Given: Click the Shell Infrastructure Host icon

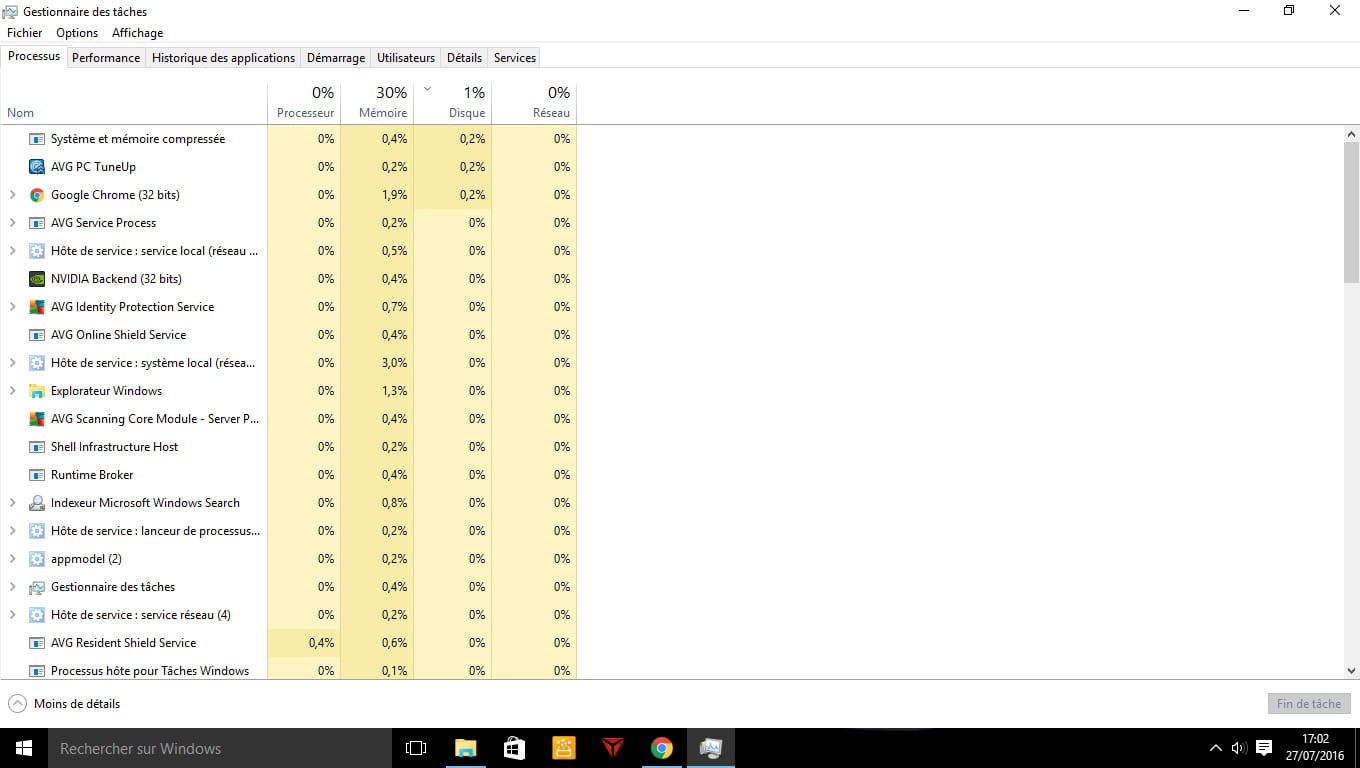Looking at the screenshot, I should 37,447.
